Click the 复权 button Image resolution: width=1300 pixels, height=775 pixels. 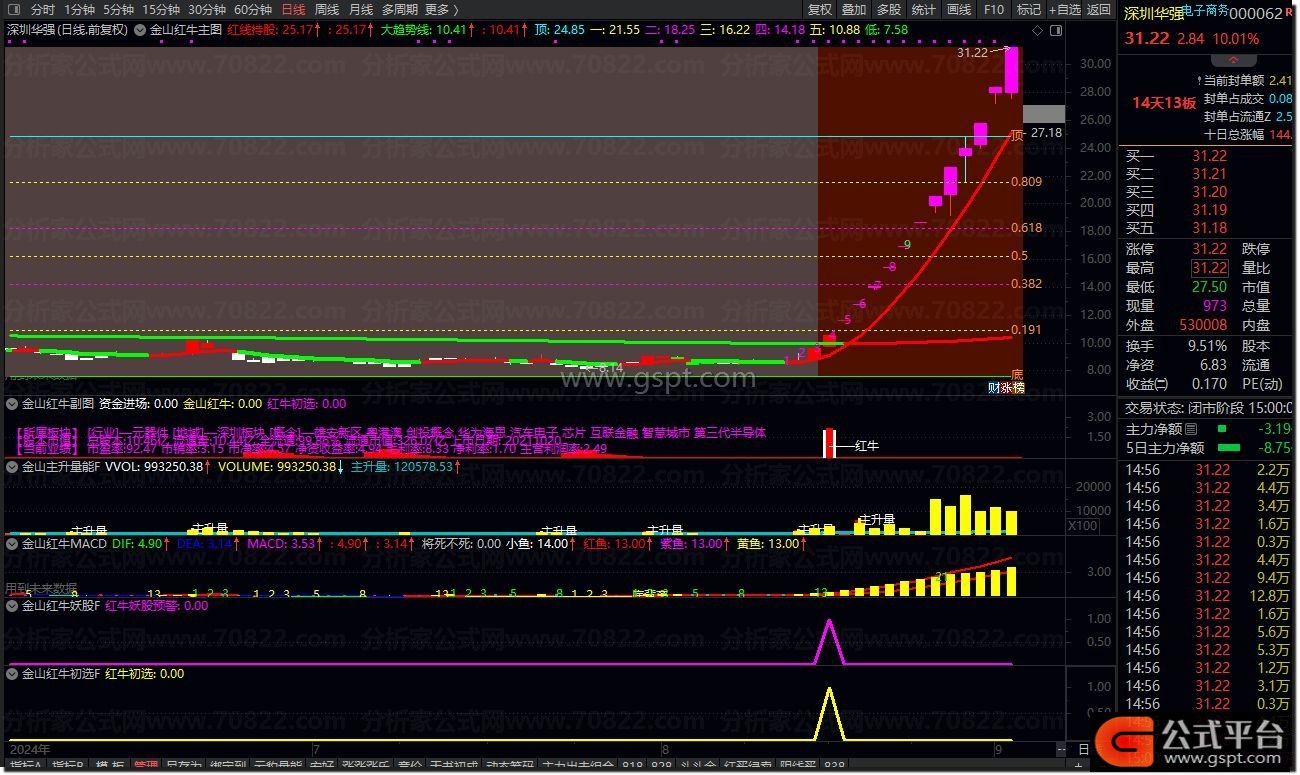820,9
